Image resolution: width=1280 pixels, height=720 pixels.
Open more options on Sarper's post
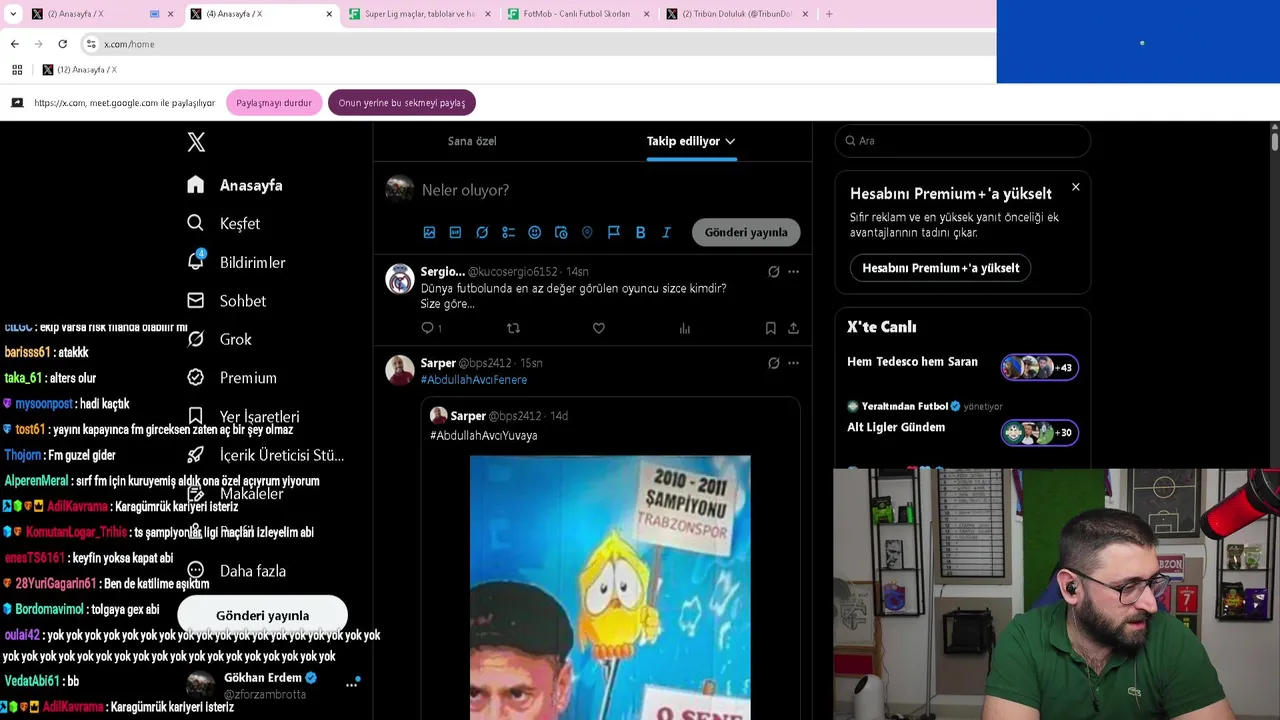click(793, 363)
